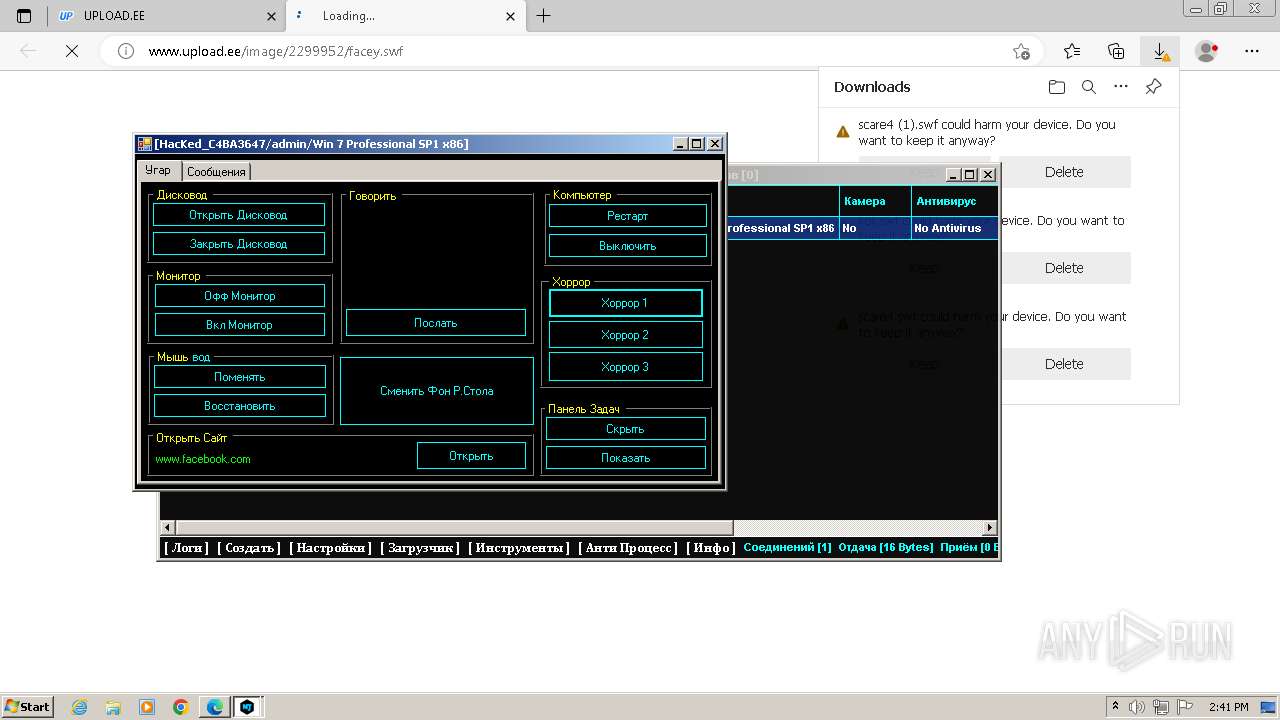Click the address bar URL
The width and height of the screenshot is (1280, 720).
(x=276, y=51)
